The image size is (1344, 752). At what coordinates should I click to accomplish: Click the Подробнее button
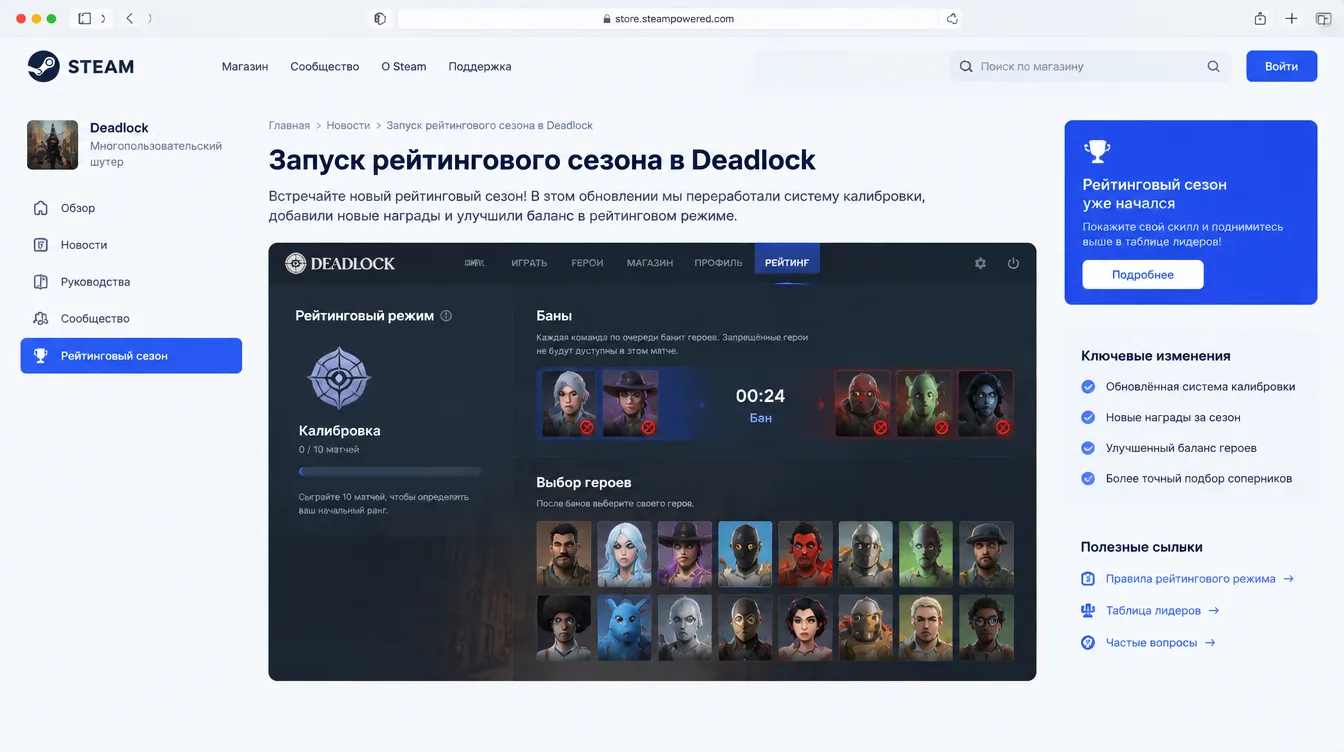1143,275
